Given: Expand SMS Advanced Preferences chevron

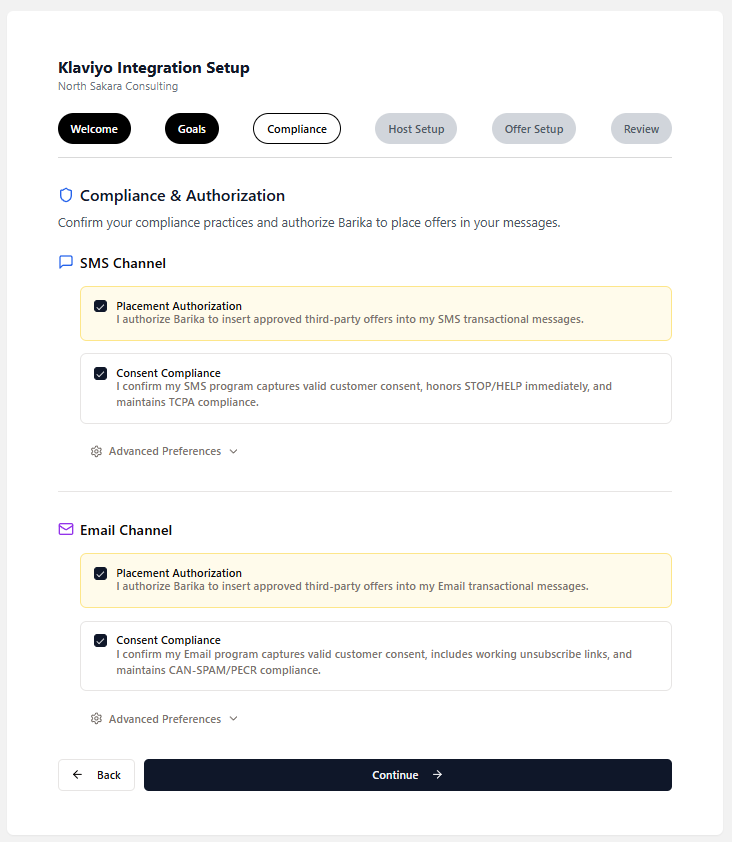Looking at the screenshot, I should tap(234, 451).
